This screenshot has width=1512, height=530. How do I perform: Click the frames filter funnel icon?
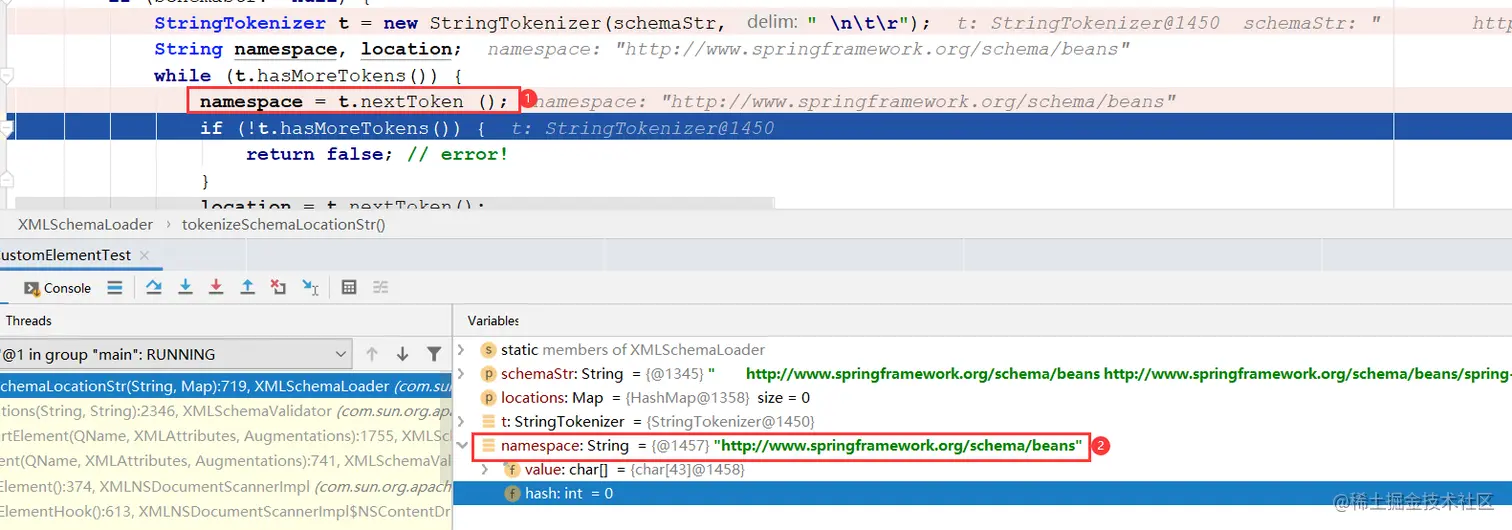[x=434, y=354]
